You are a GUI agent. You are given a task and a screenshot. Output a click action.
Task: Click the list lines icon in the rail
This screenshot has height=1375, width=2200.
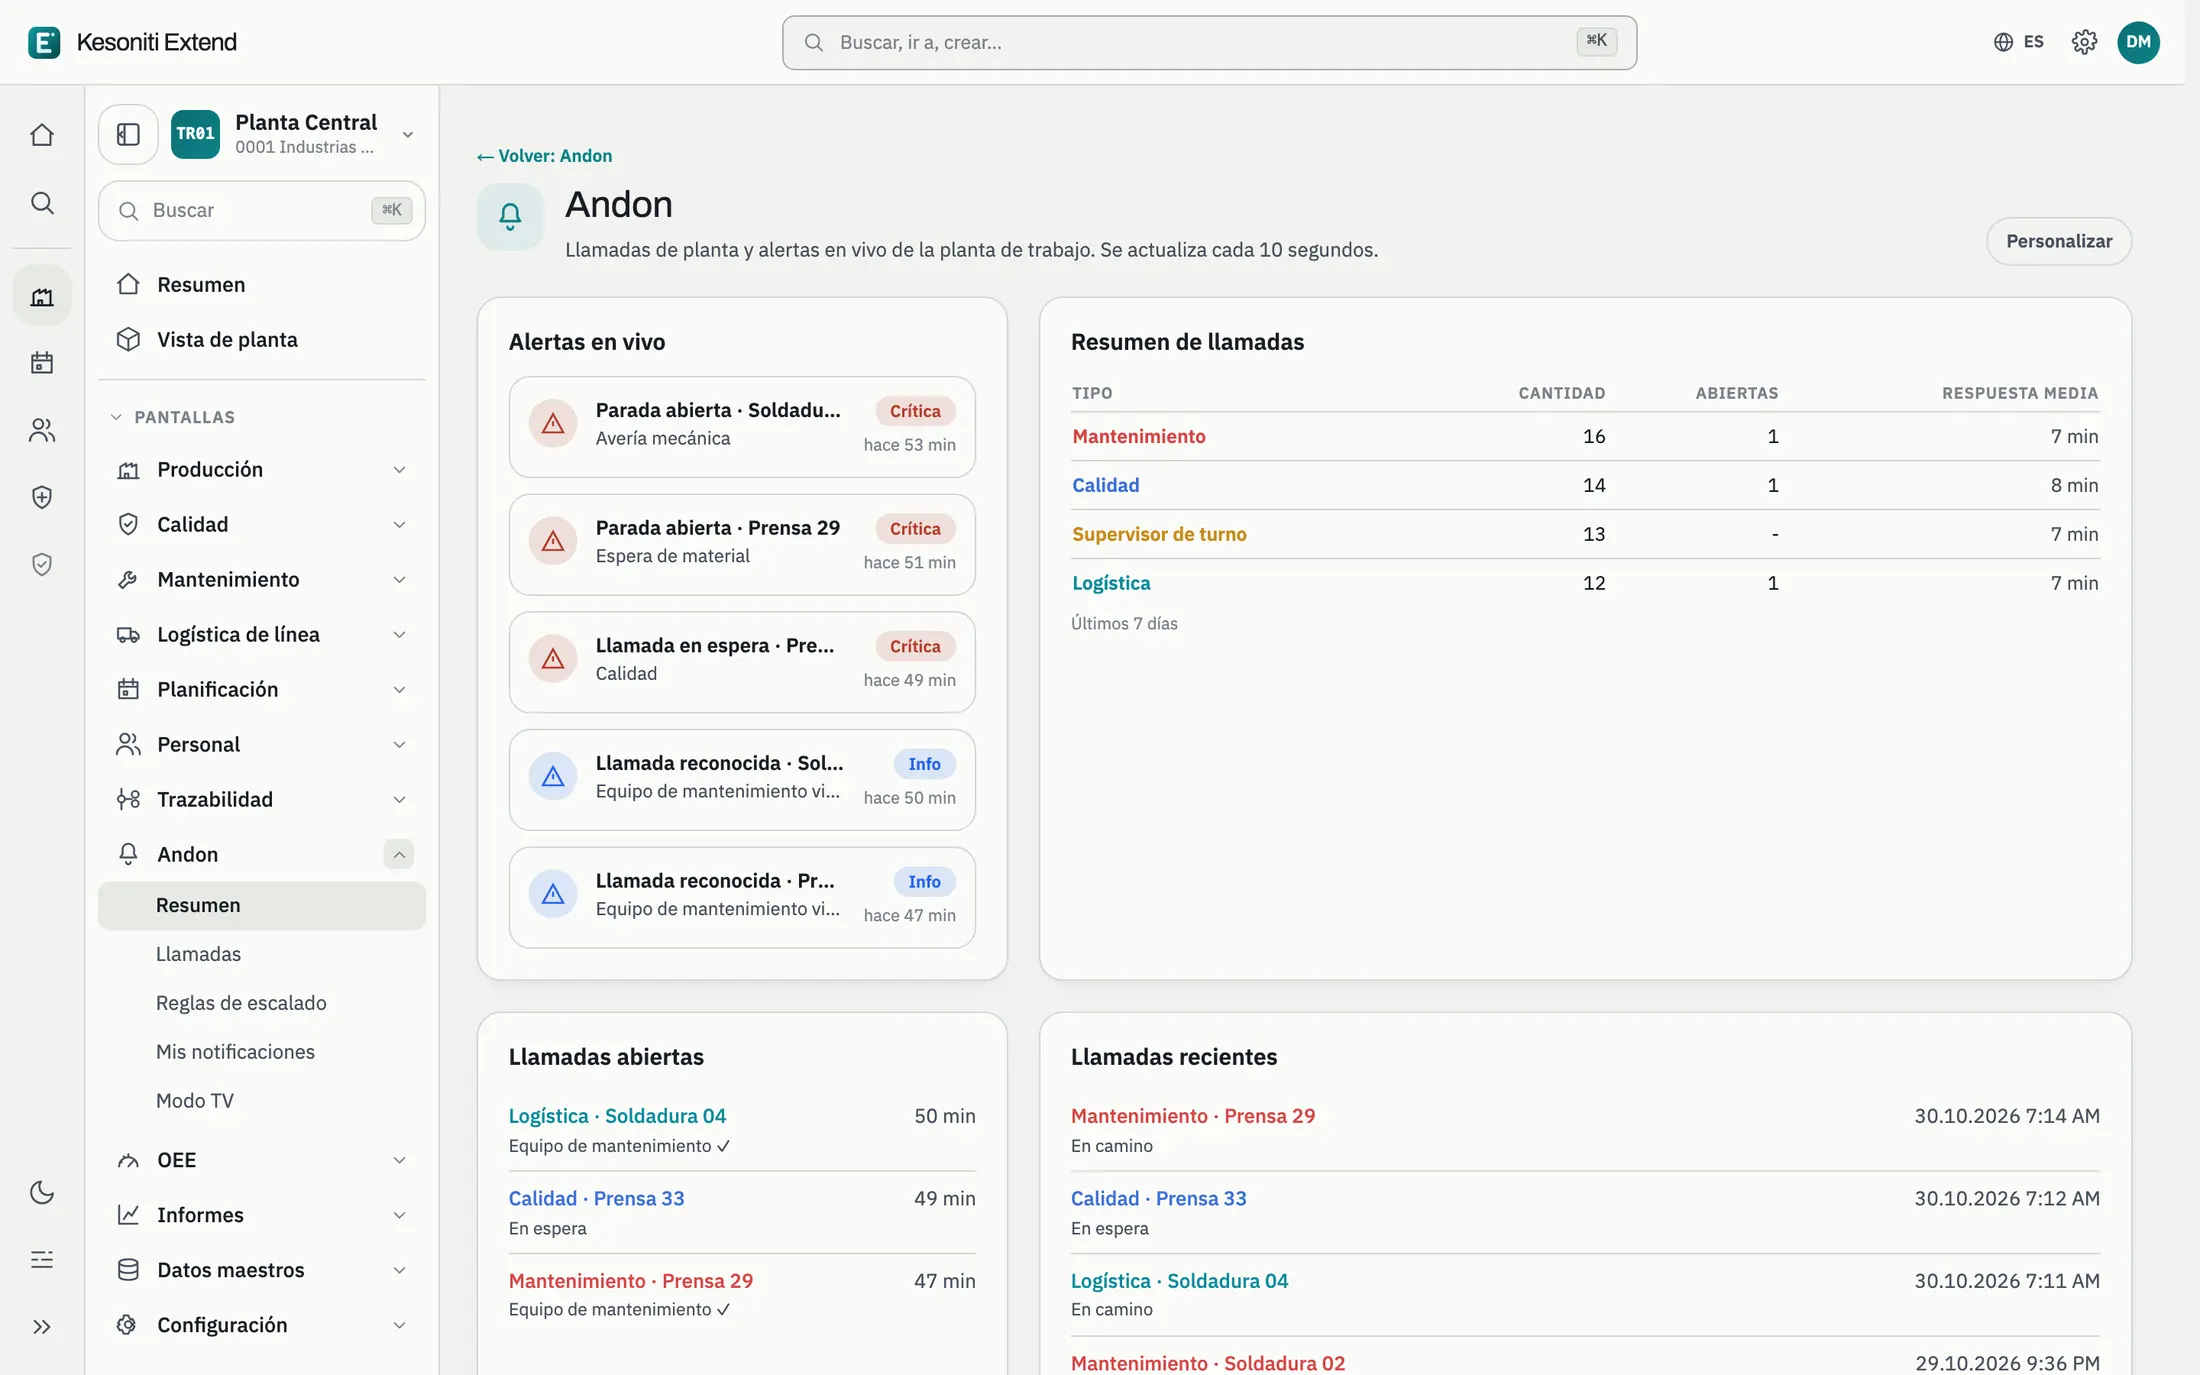[42, 1259]
